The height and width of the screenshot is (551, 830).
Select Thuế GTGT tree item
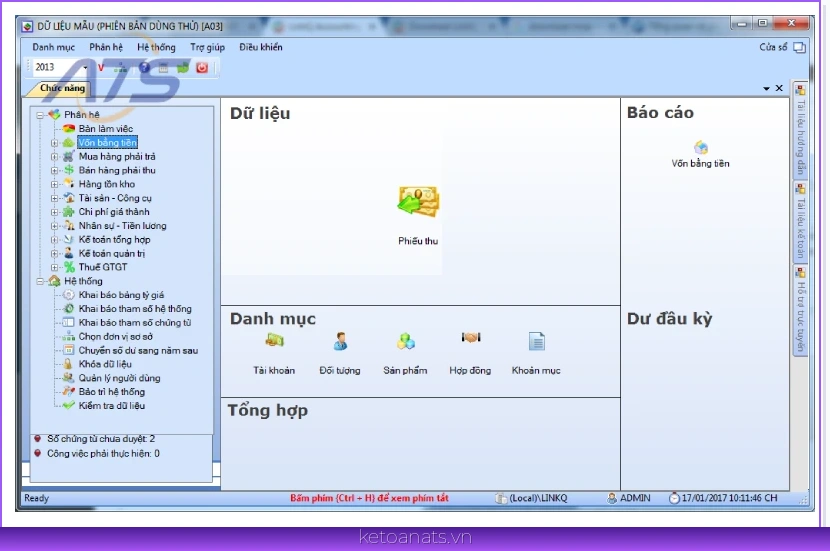[103, 267]
